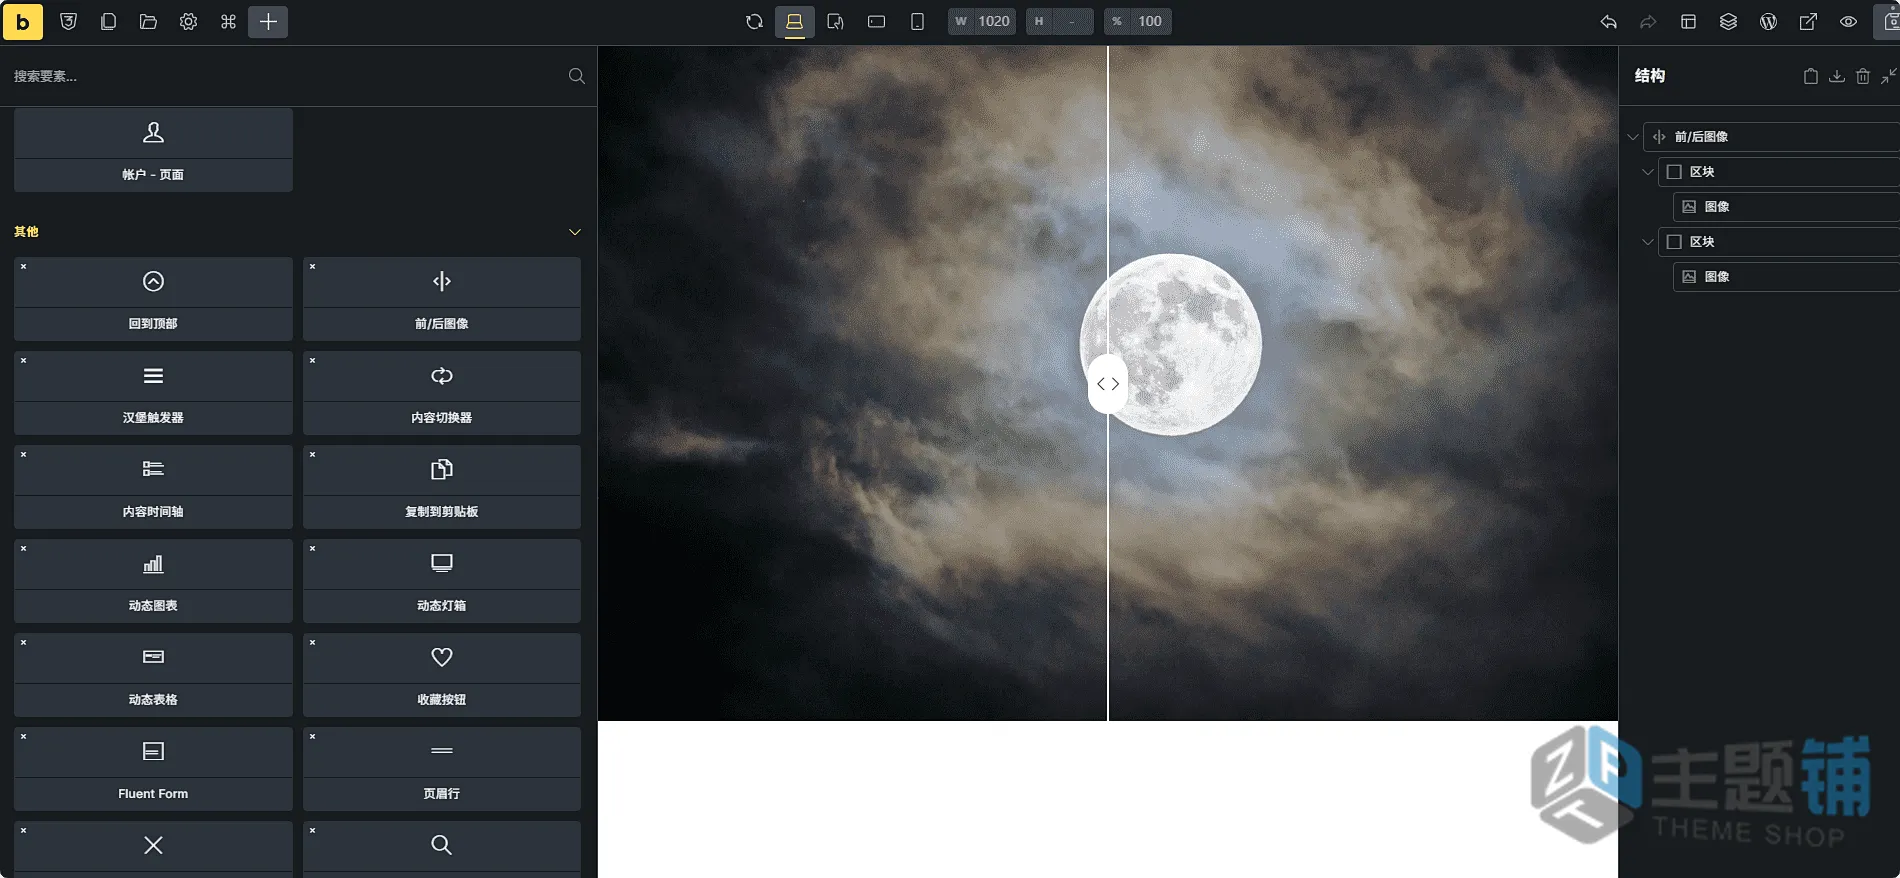
Task: Open the WordPress dashboard icon
Action: pyautogui.click(x=1768, y=21)
